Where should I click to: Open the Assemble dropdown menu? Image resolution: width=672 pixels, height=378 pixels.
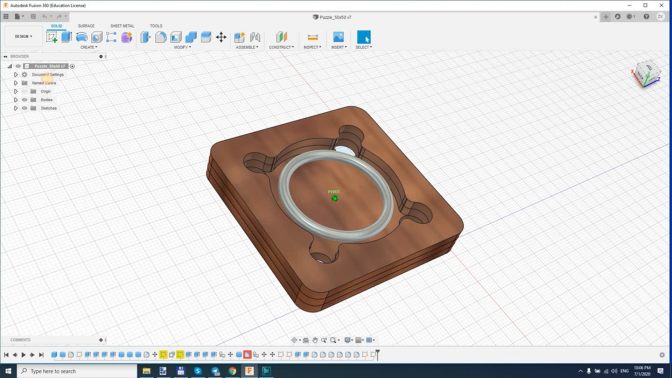tap(247, 47)
